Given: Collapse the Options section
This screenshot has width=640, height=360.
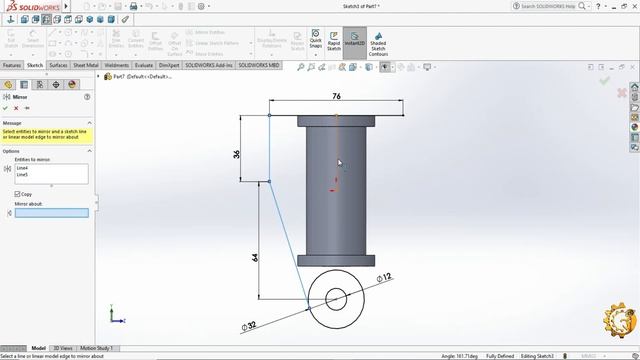Looking at the screenshot, I should [89, 151].
